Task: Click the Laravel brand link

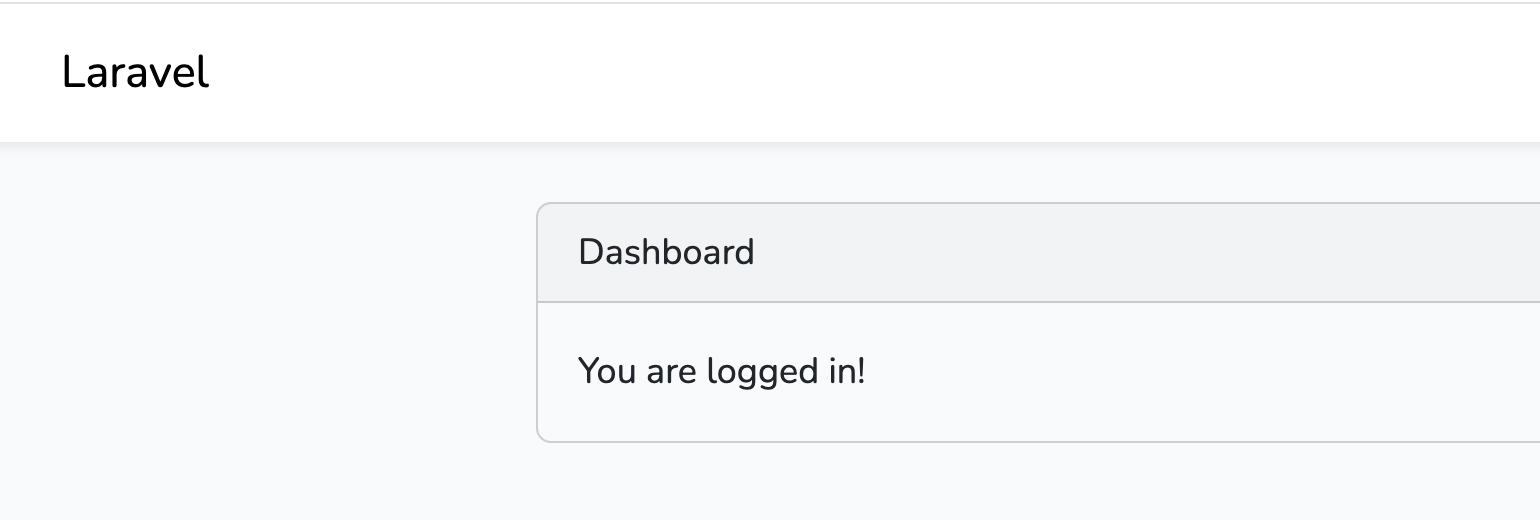Action: (135, 73)
